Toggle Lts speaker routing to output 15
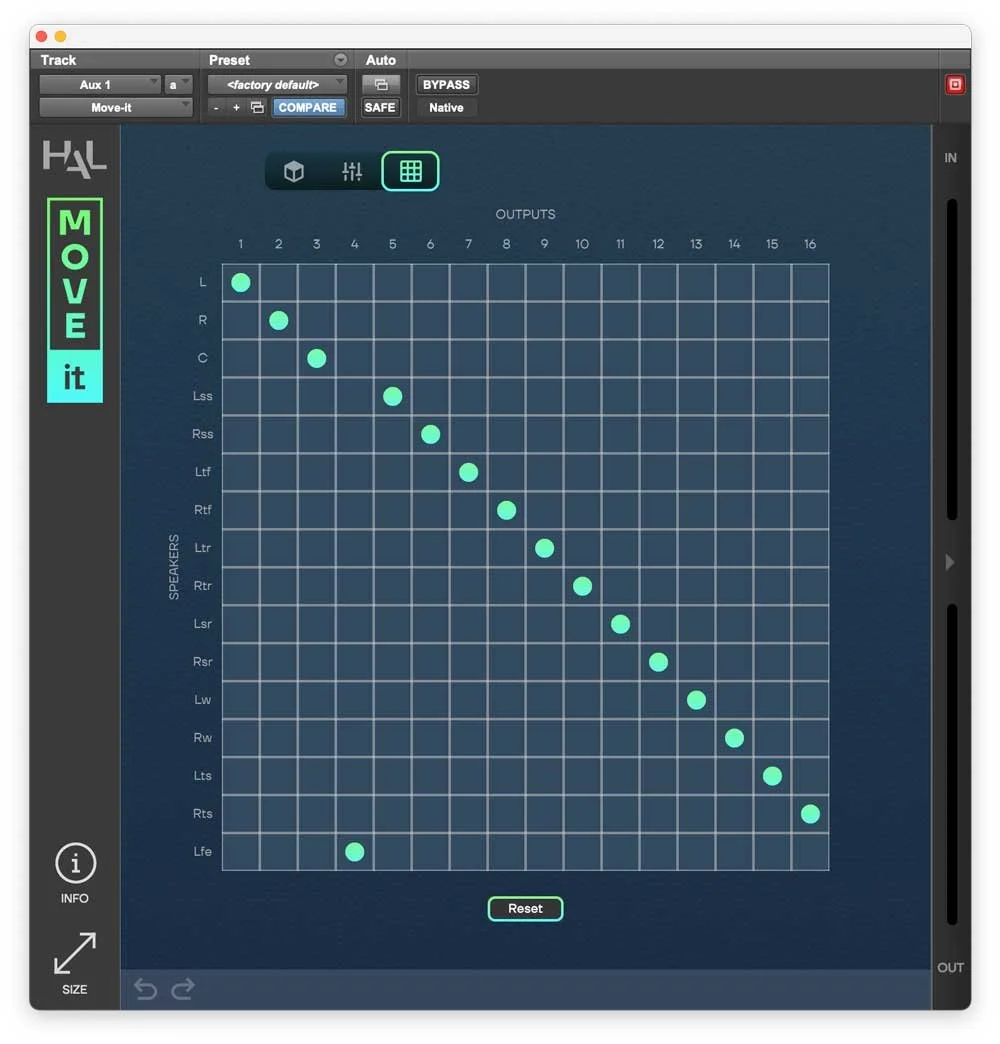Viewport: 1000px width, 1044px height. tap(772, 776)
